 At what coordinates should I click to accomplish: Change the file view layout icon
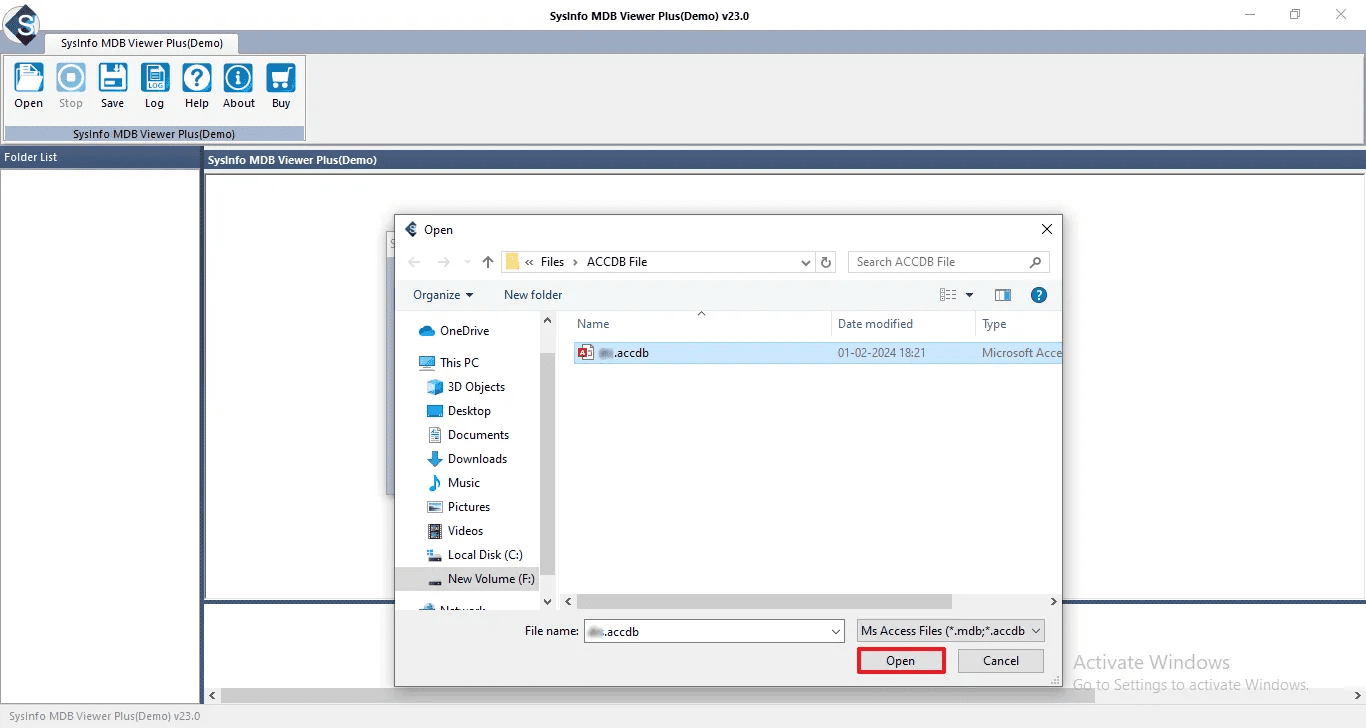949,295
